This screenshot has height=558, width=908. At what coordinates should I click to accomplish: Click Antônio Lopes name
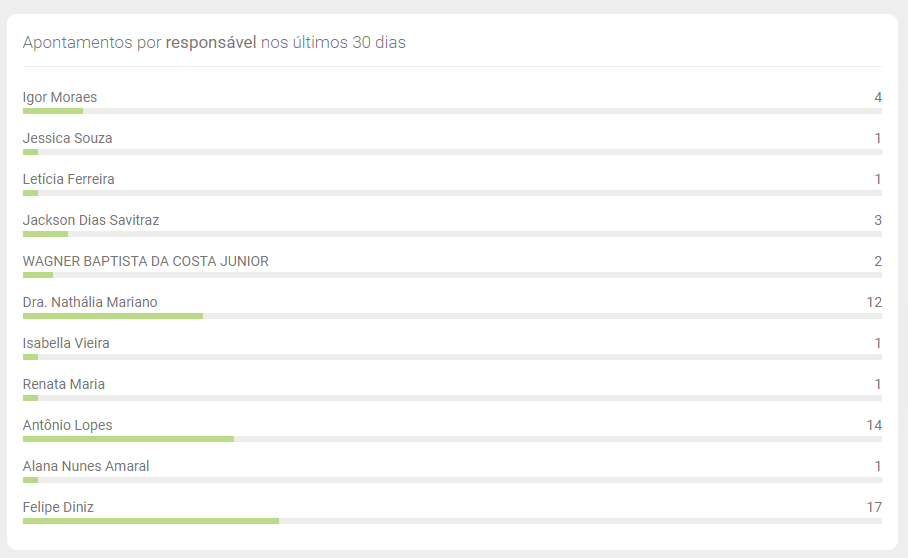67,425
